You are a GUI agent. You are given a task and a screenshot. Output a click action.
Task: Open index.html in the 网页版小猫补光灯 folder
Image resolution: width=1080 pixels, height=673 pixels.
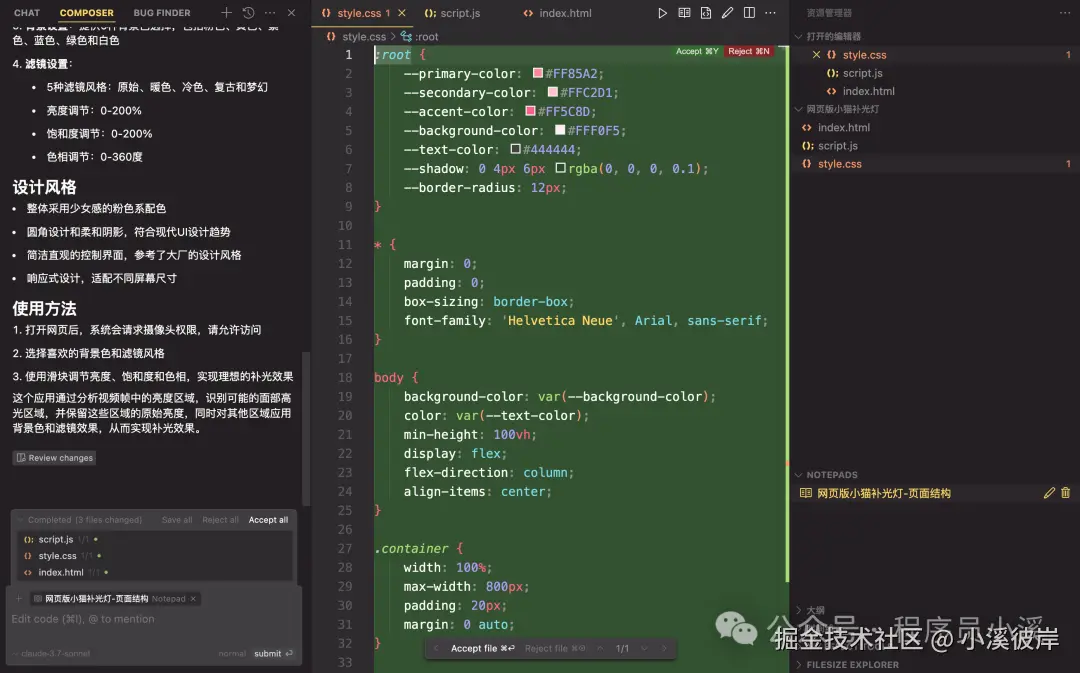tap(844, 127)
